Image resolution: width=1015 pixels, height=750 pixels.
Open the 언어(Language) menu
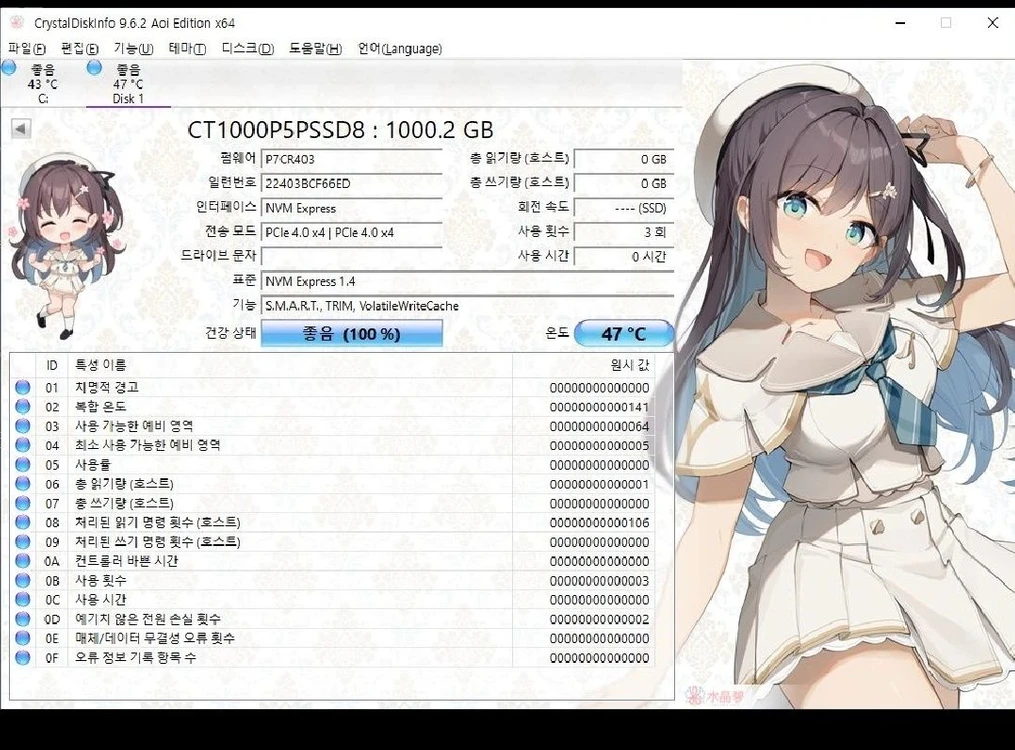pos(399,49)
